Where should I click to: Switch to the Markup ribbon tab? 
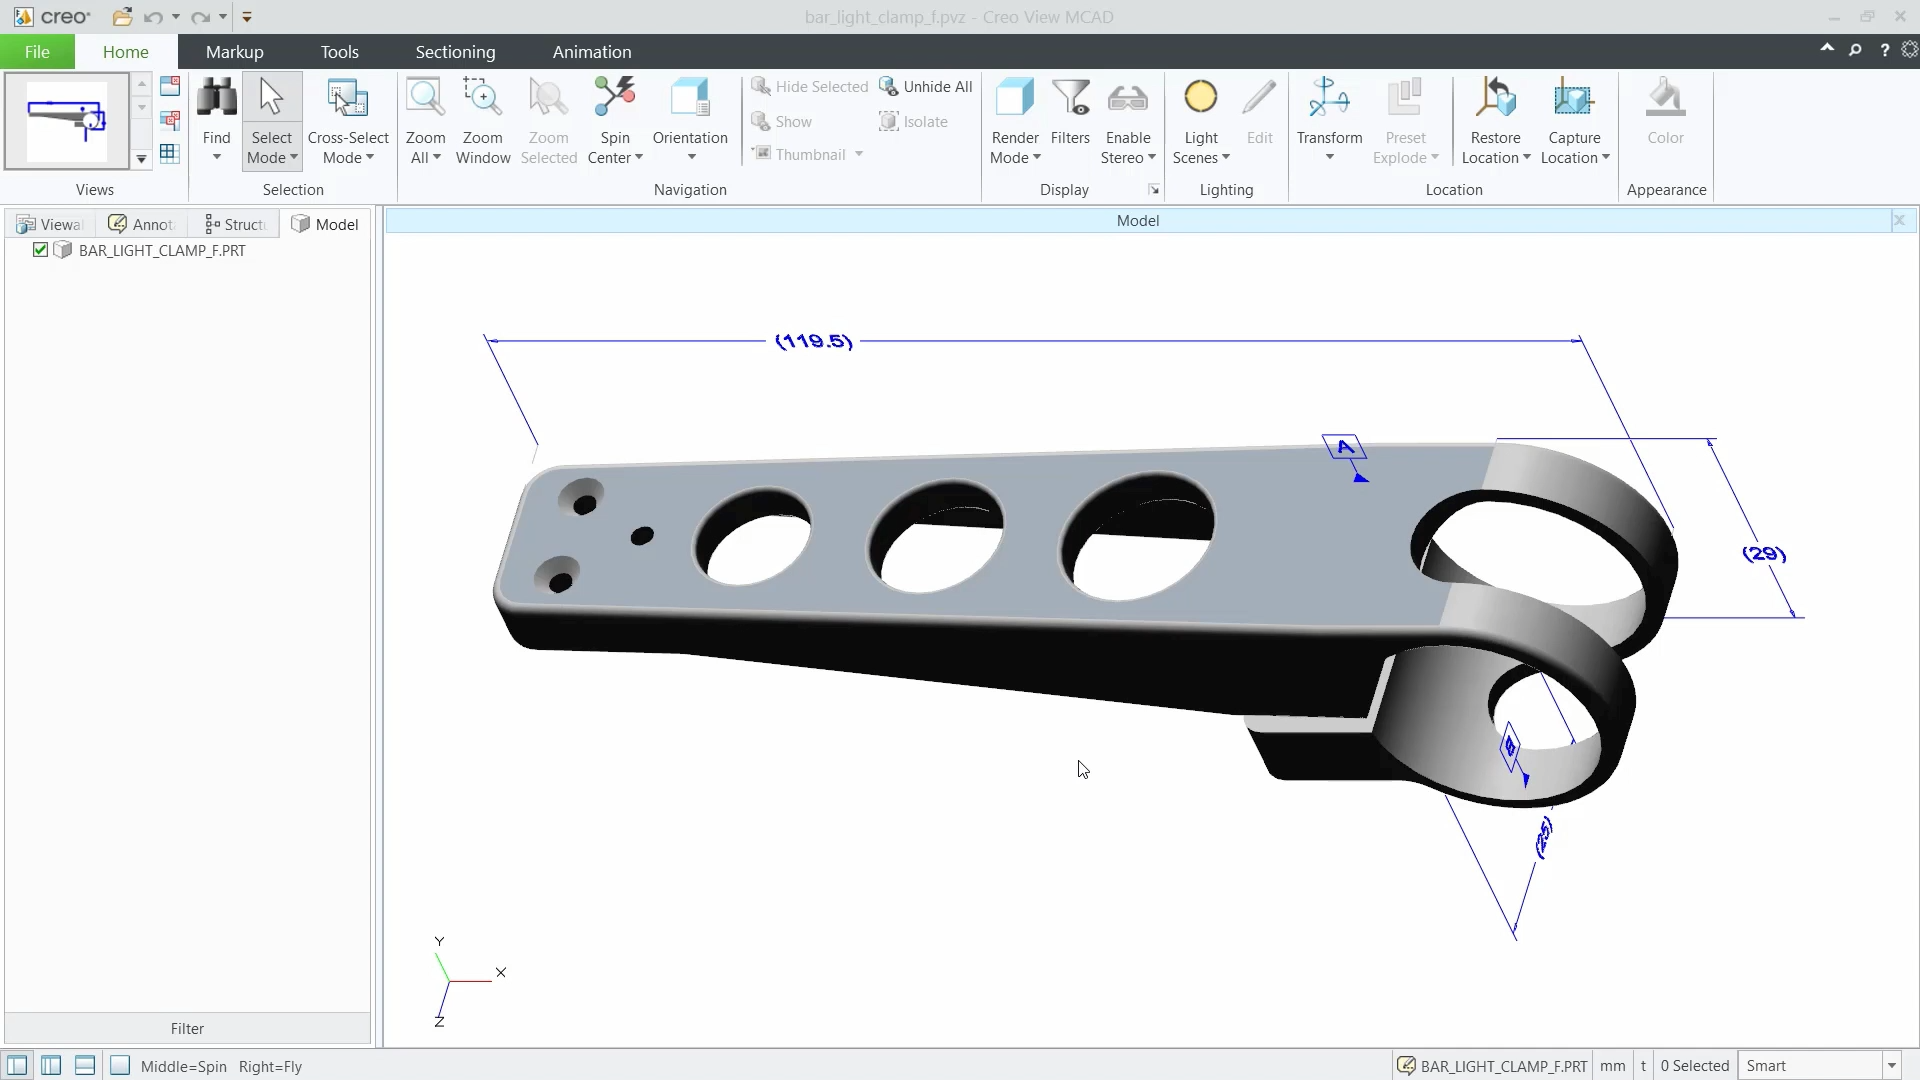coord(234,52)
